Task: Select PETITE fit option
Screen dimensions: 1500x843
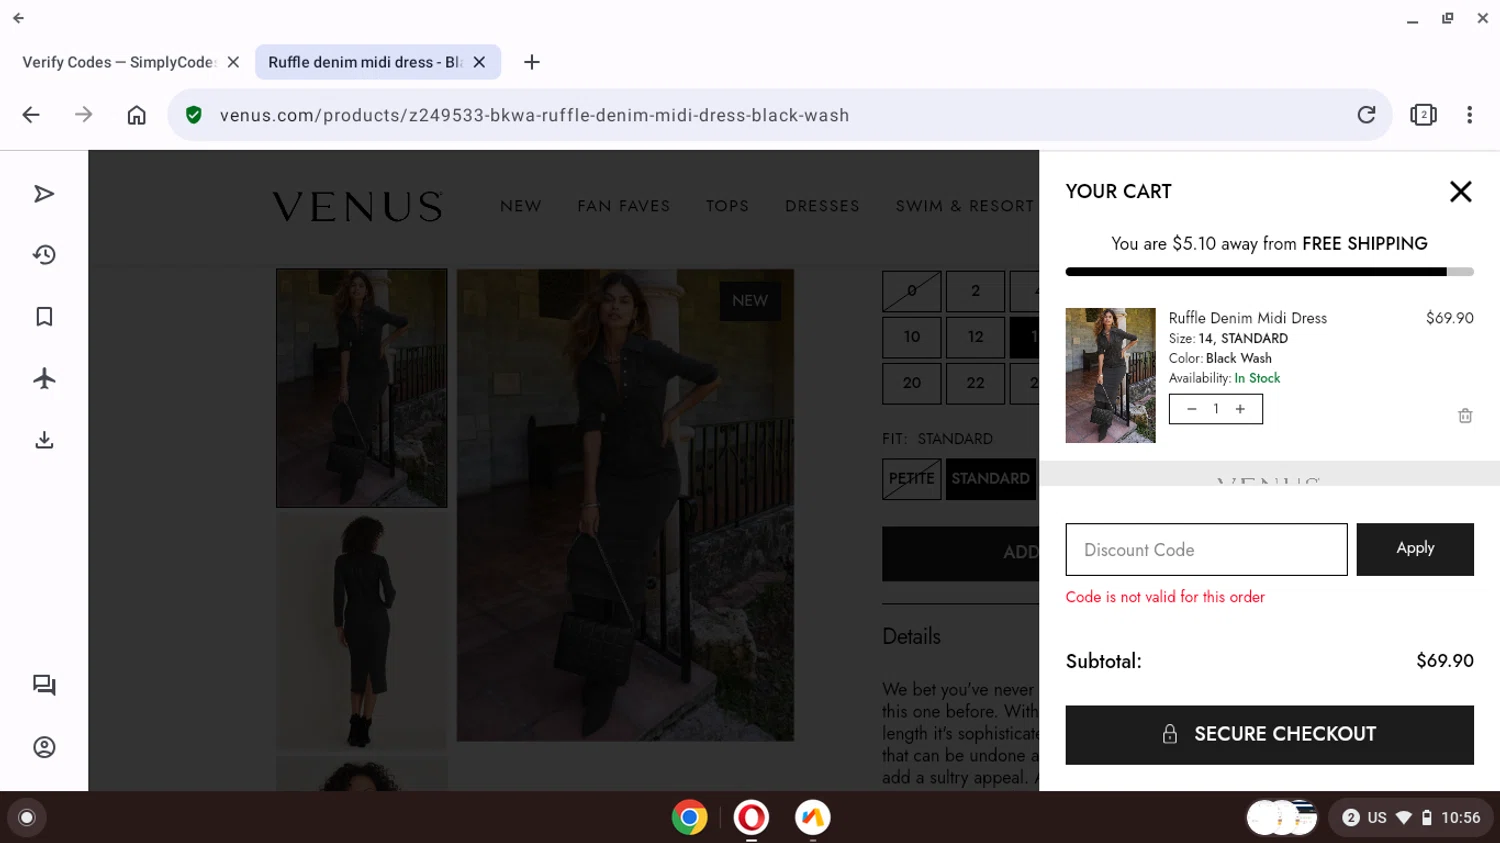Action: [x=911, y=479]
